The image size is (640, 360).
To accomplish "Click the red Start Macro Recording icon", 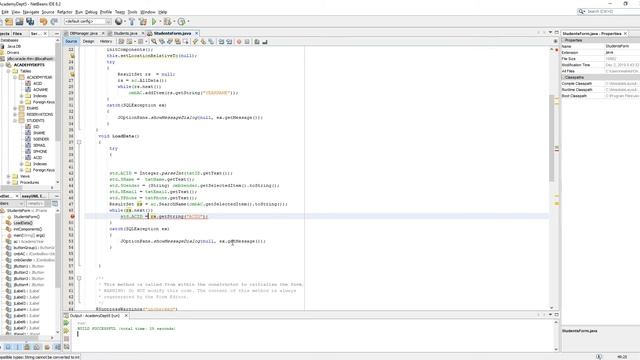I will [x=239, y=41].
